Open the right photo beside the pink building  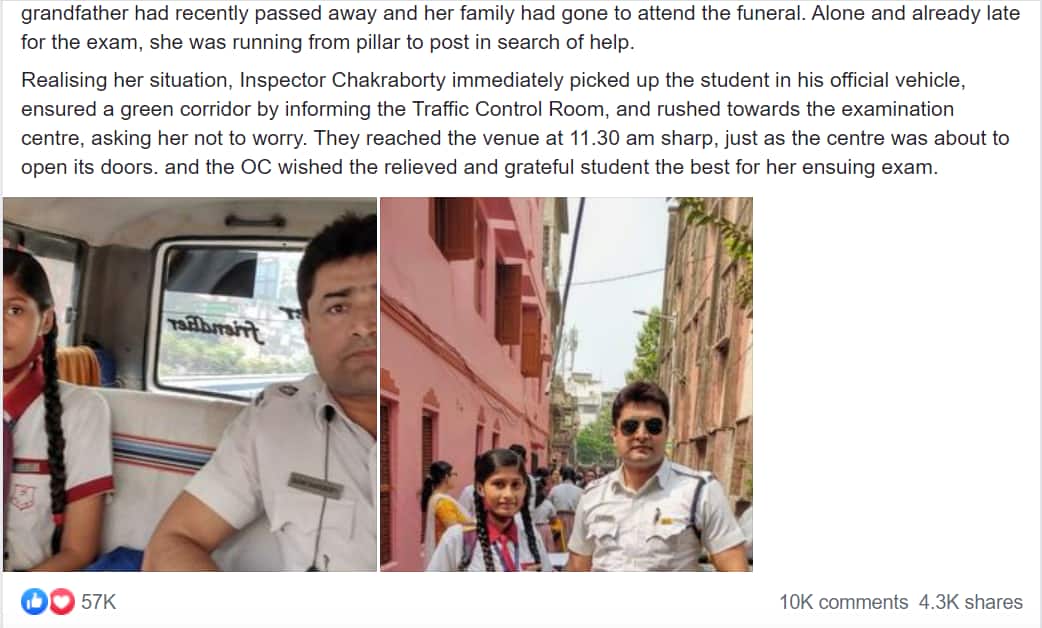(x=566, y=384)
